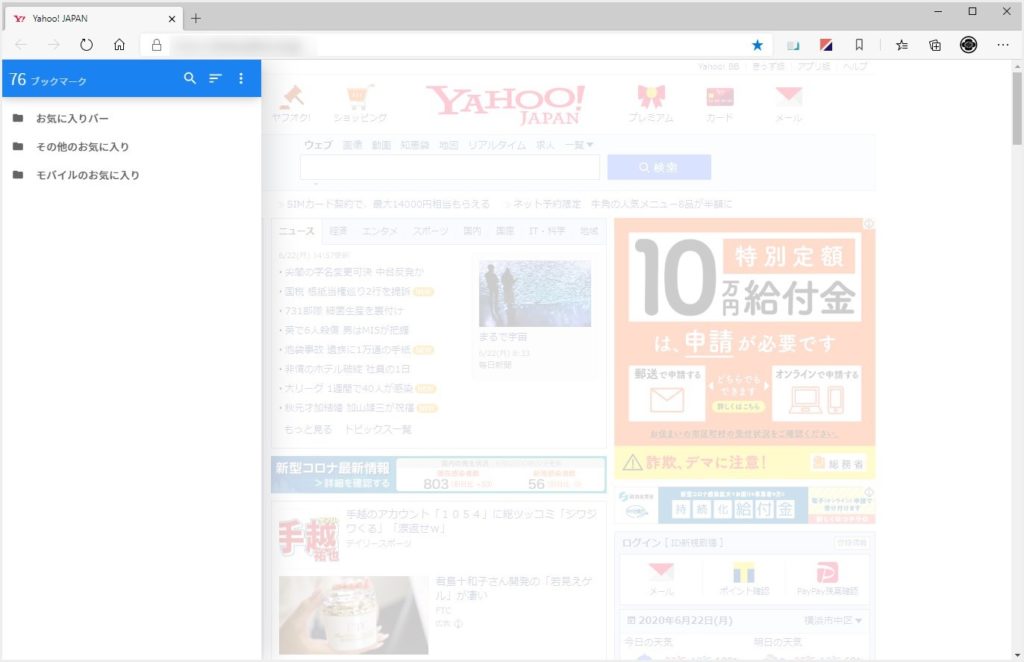Image resolution: width=1024 pixels, height=662 pixels.
Task: Open bookmark panel three-dot menu
Action: [241, 78]
